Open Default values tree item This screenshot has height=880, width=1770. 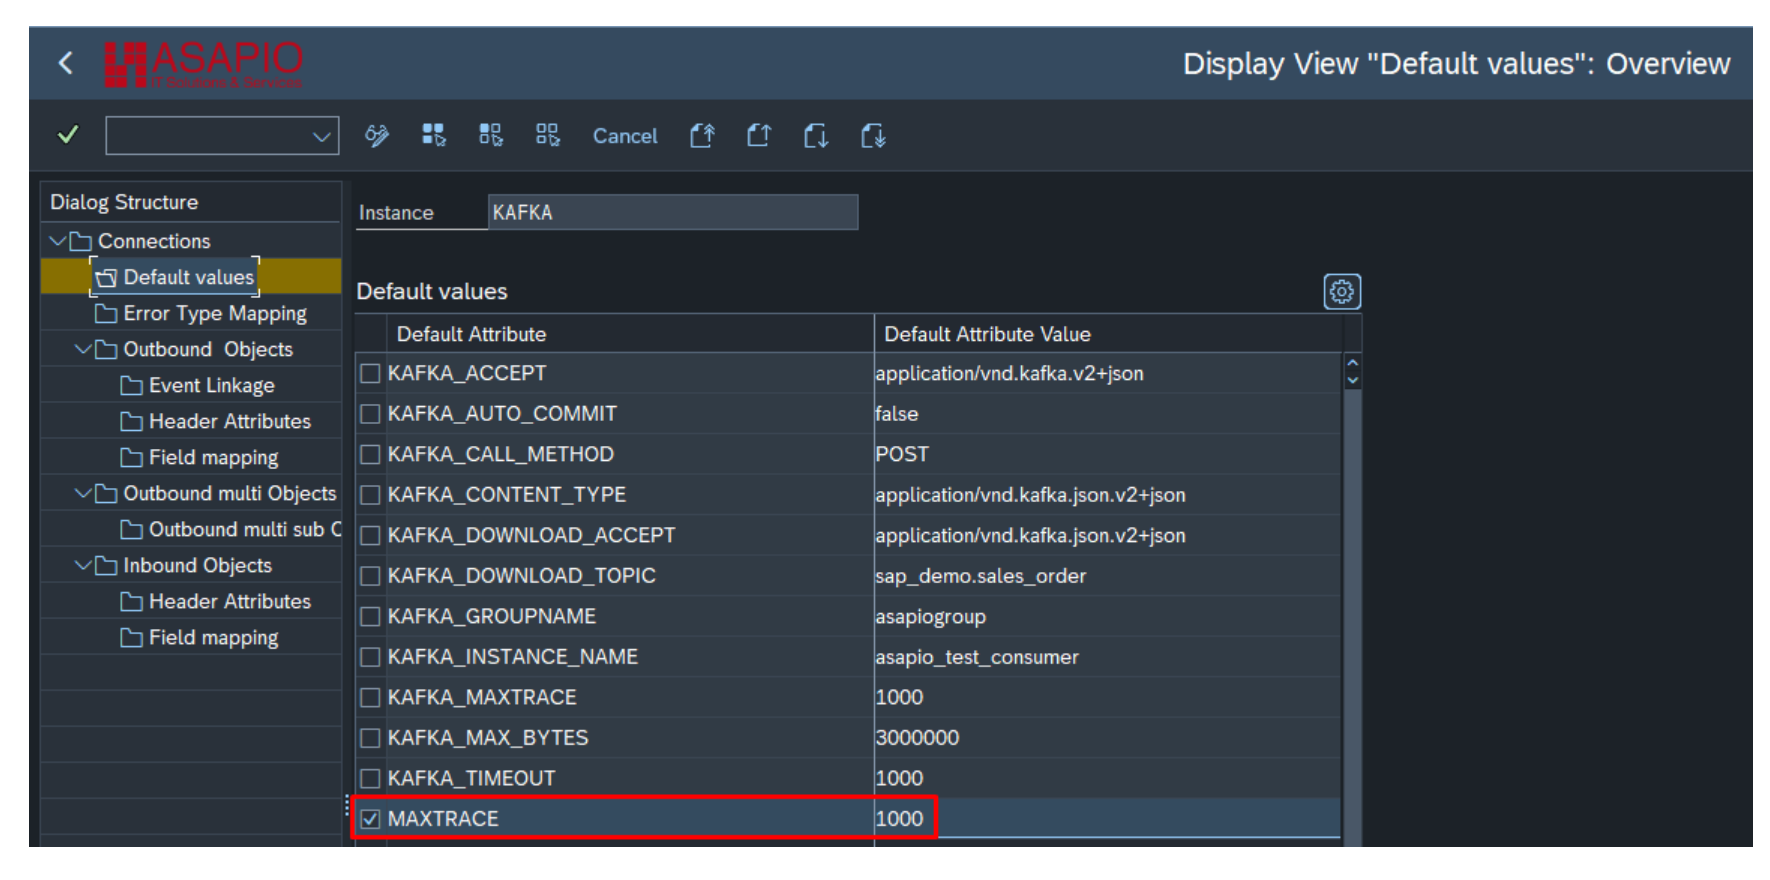(189, 277)
